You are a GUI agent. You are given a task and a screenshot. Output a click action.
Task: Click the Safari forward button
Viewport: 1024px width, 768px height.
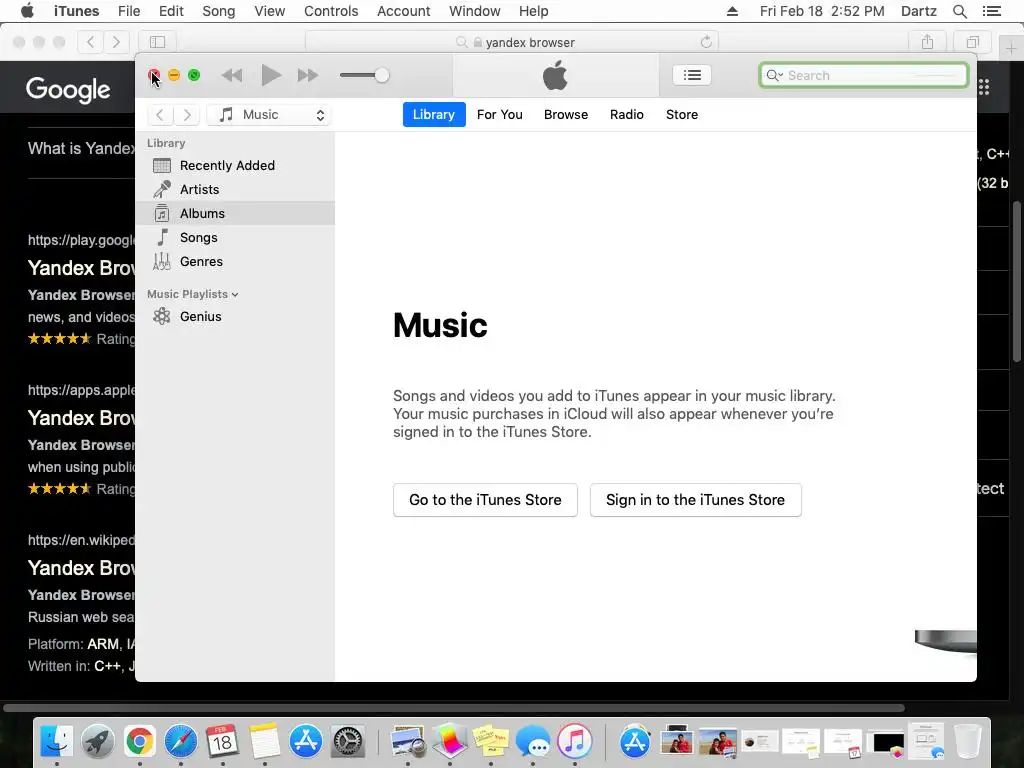pyautogui.click(x=116, y=42)
